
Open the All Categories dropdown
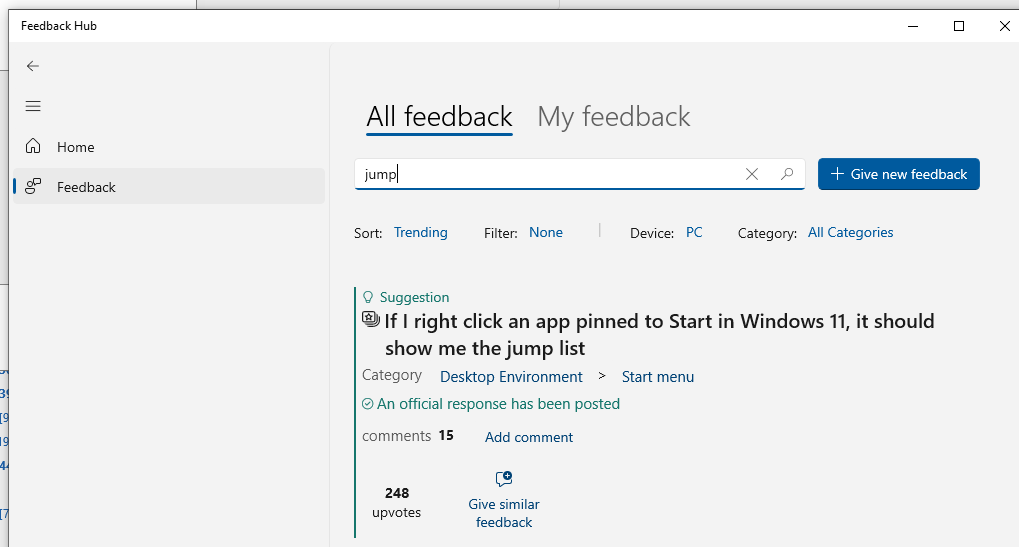point(850,233)
